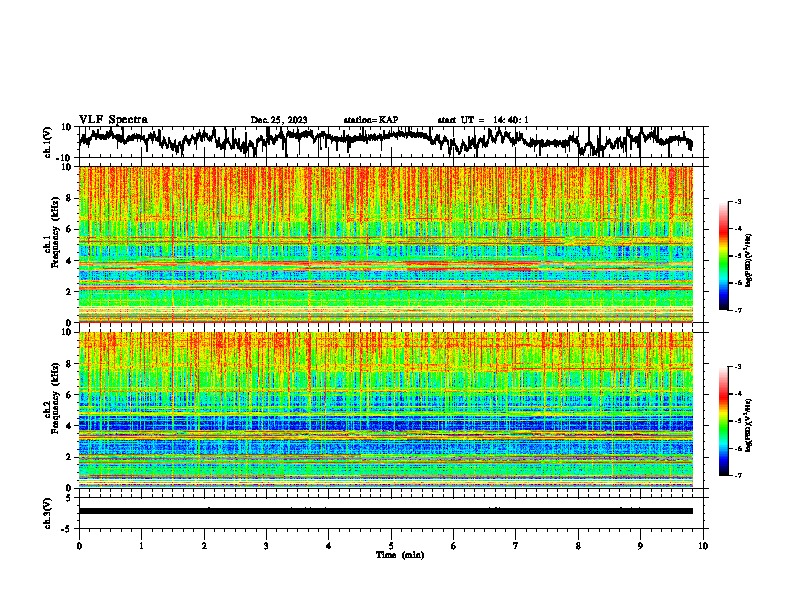Click the 'VLF Spectra' title text

click(113, 119)
